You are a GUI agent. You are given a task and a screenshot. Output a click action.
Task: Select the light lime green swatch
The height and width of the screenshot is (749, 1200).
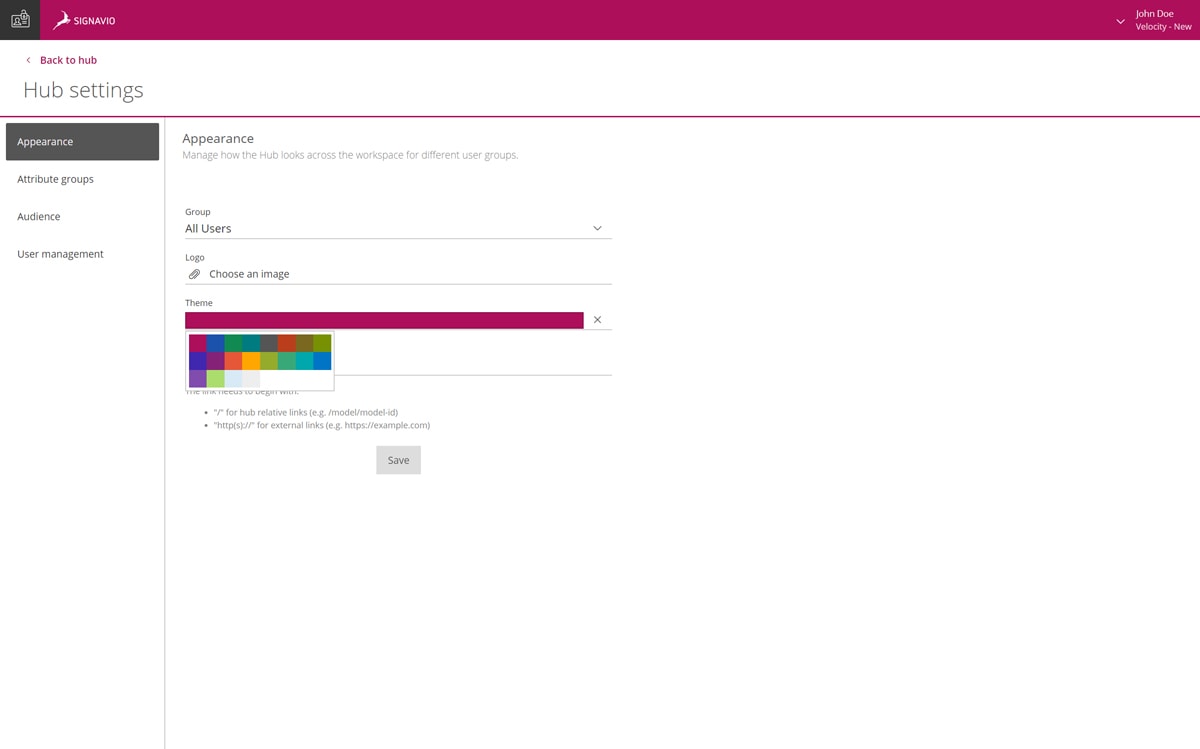216,379
